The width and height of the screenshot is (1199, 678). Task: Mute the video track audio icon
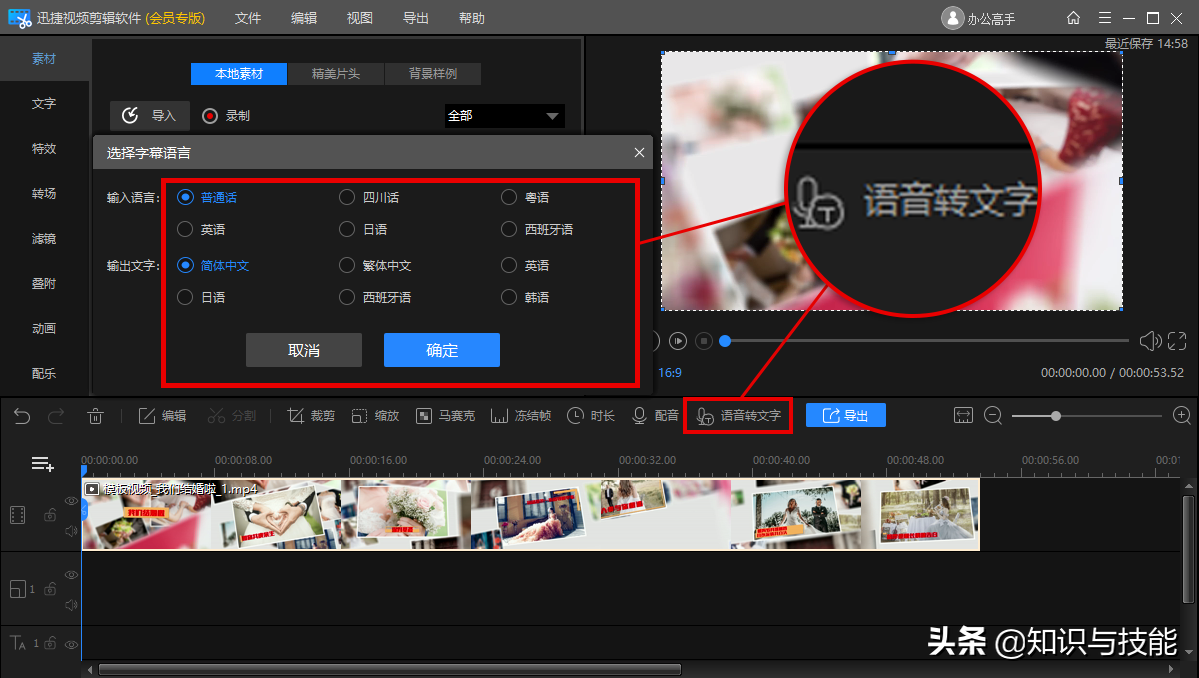(69, 530)
